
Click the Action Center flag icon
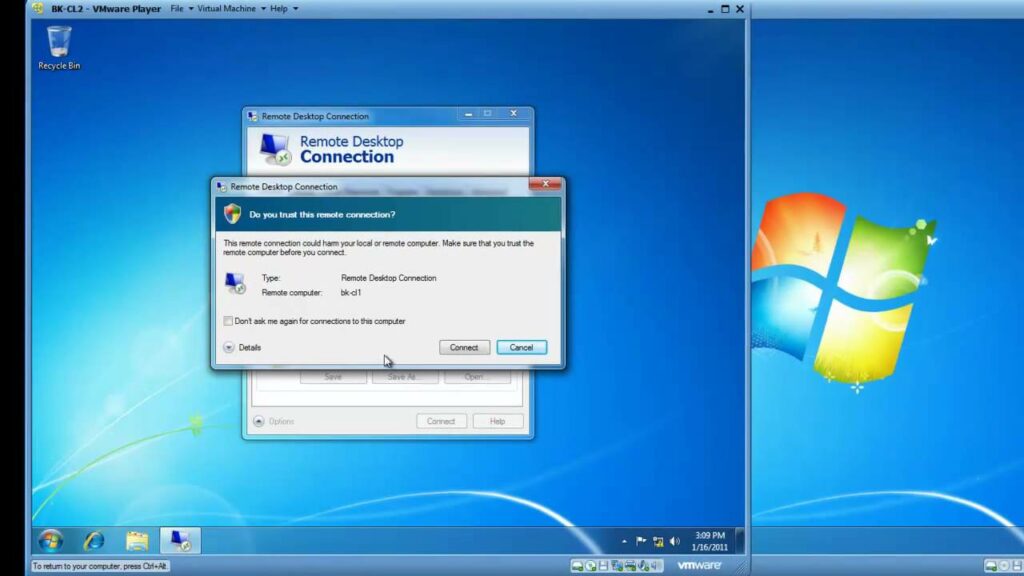(x=640, y=541)
